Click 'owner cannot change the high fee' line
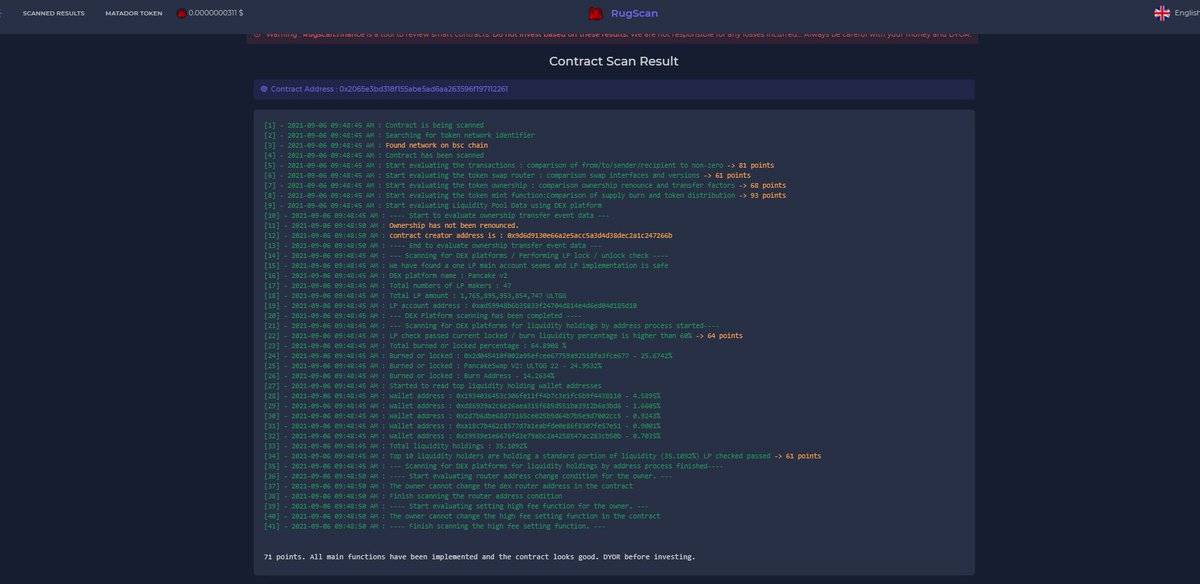Viewport: 1200px width, 584px height. (x=462, y=515)
